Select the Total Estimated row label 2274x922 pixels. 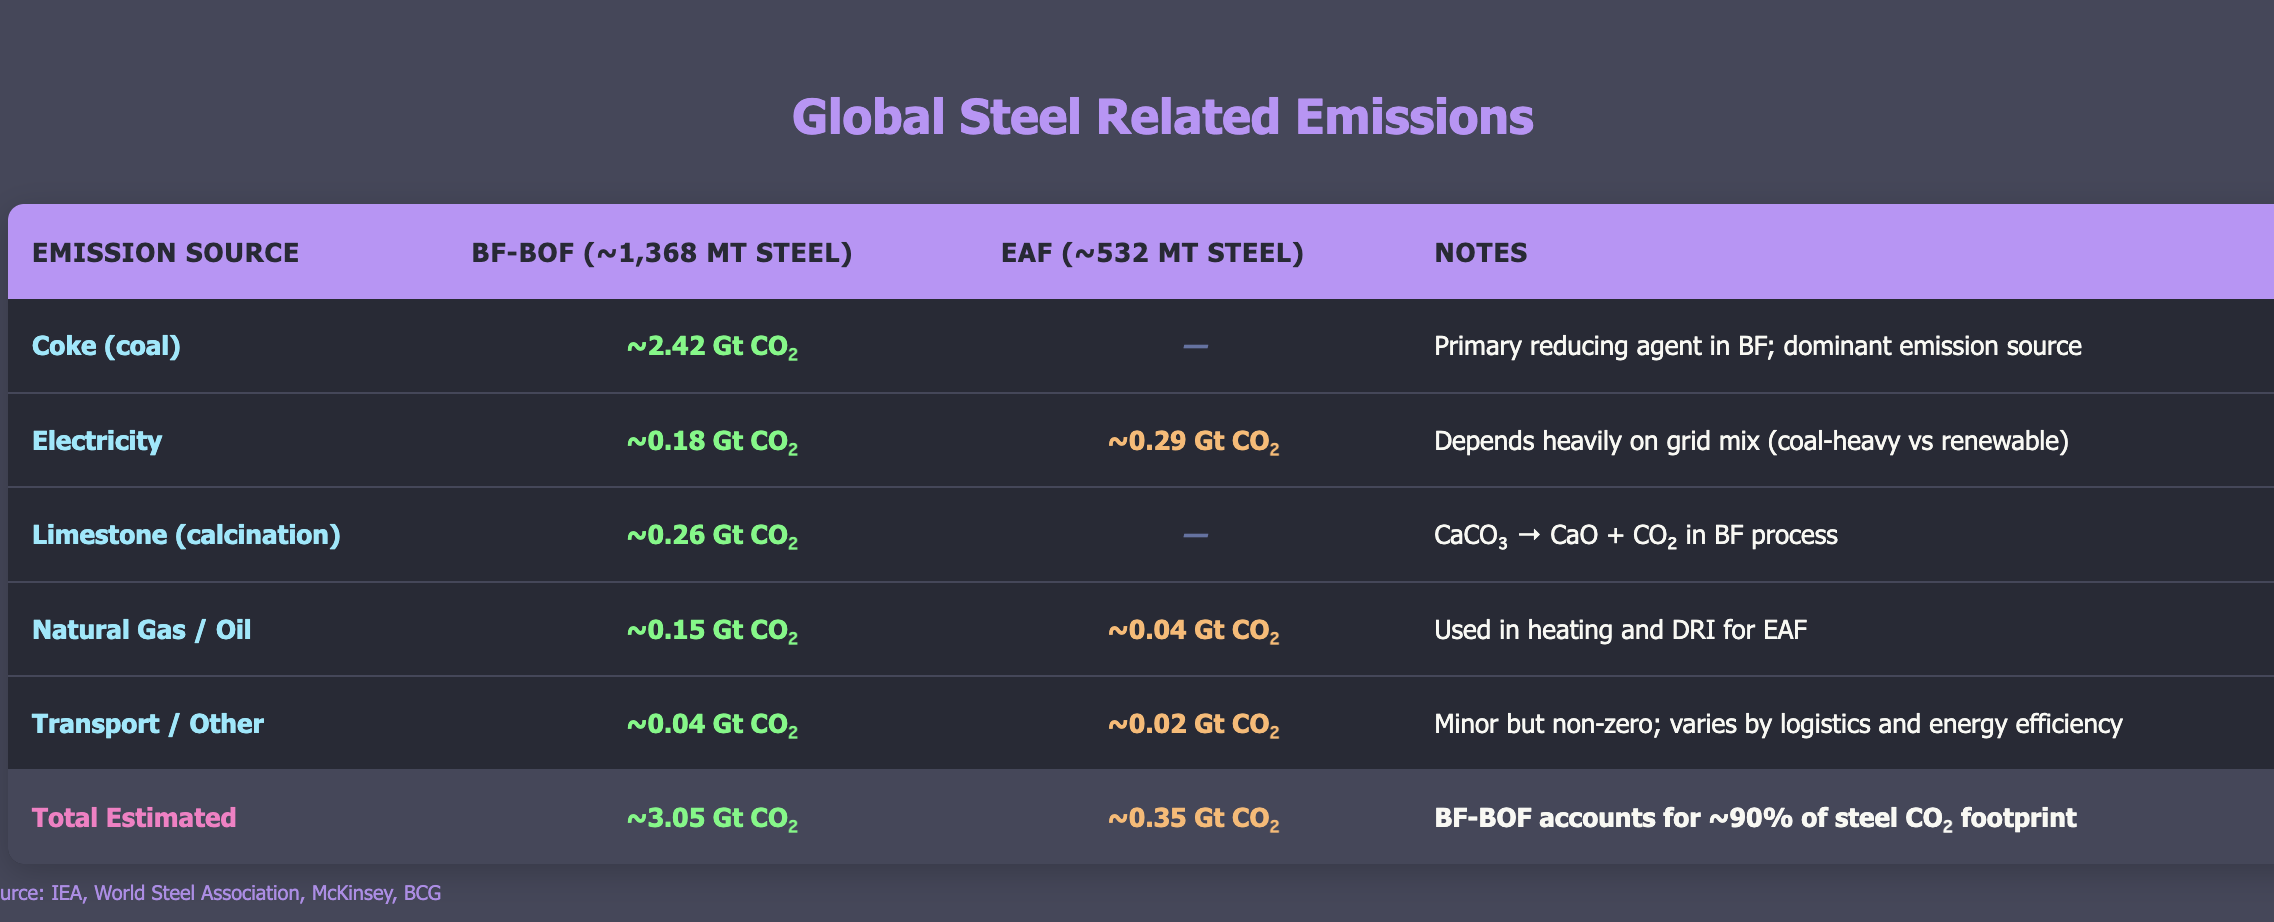point(134,818)
